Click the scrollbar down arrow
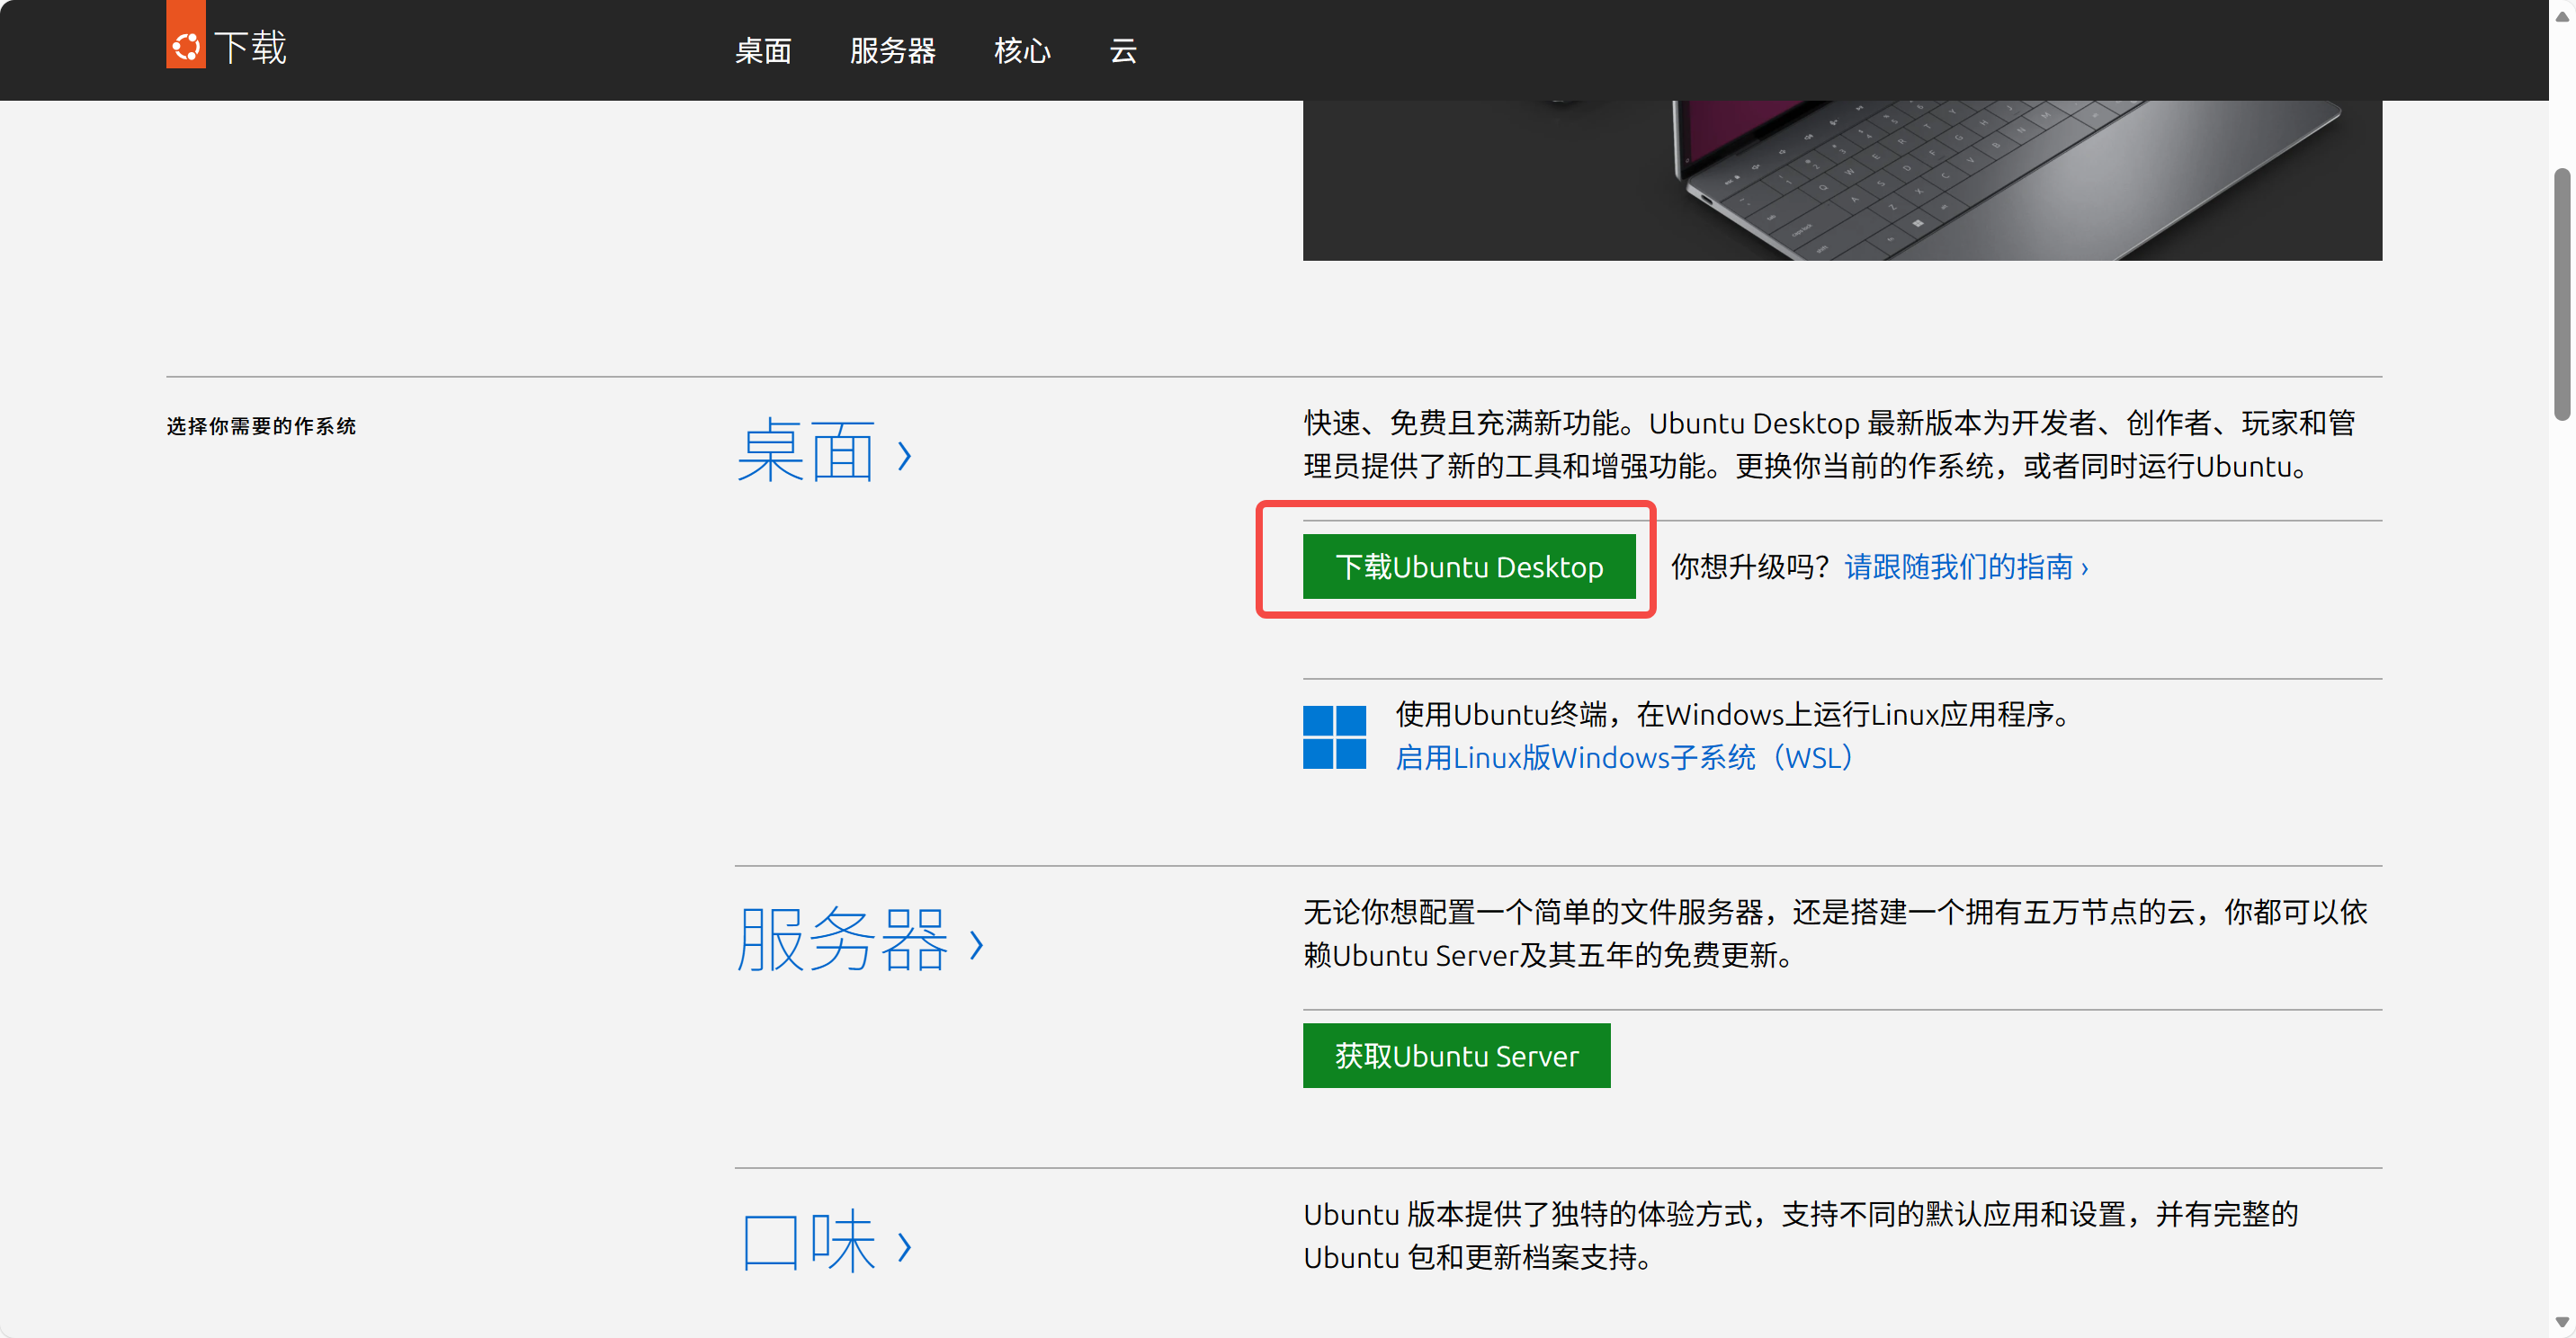Viewport: 2576px width, 1338px height. click(2561, 1322)
